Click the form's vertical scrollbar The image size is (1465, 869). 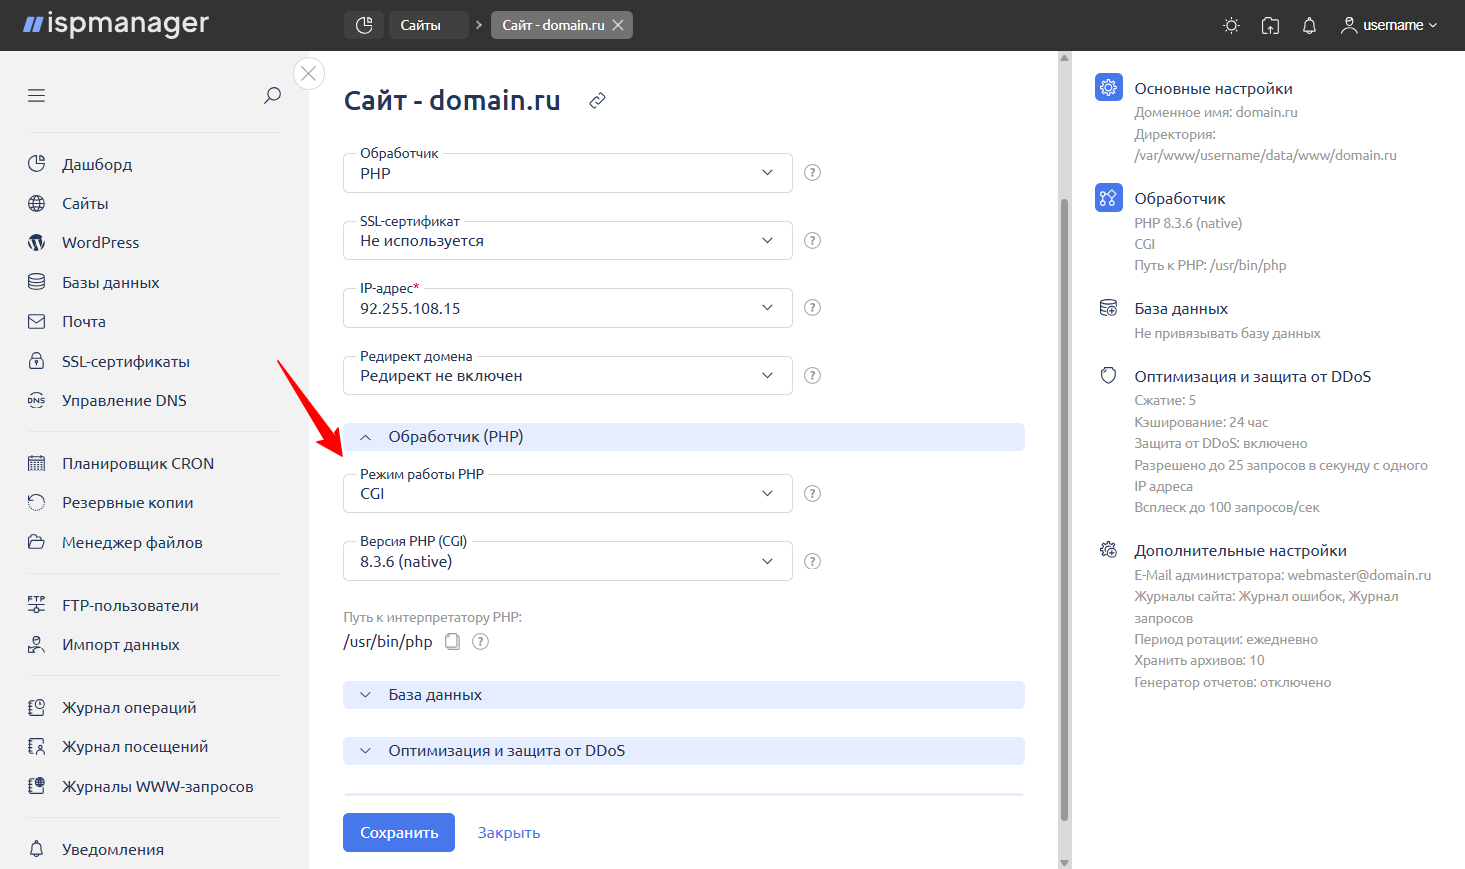pos(1064,500)
